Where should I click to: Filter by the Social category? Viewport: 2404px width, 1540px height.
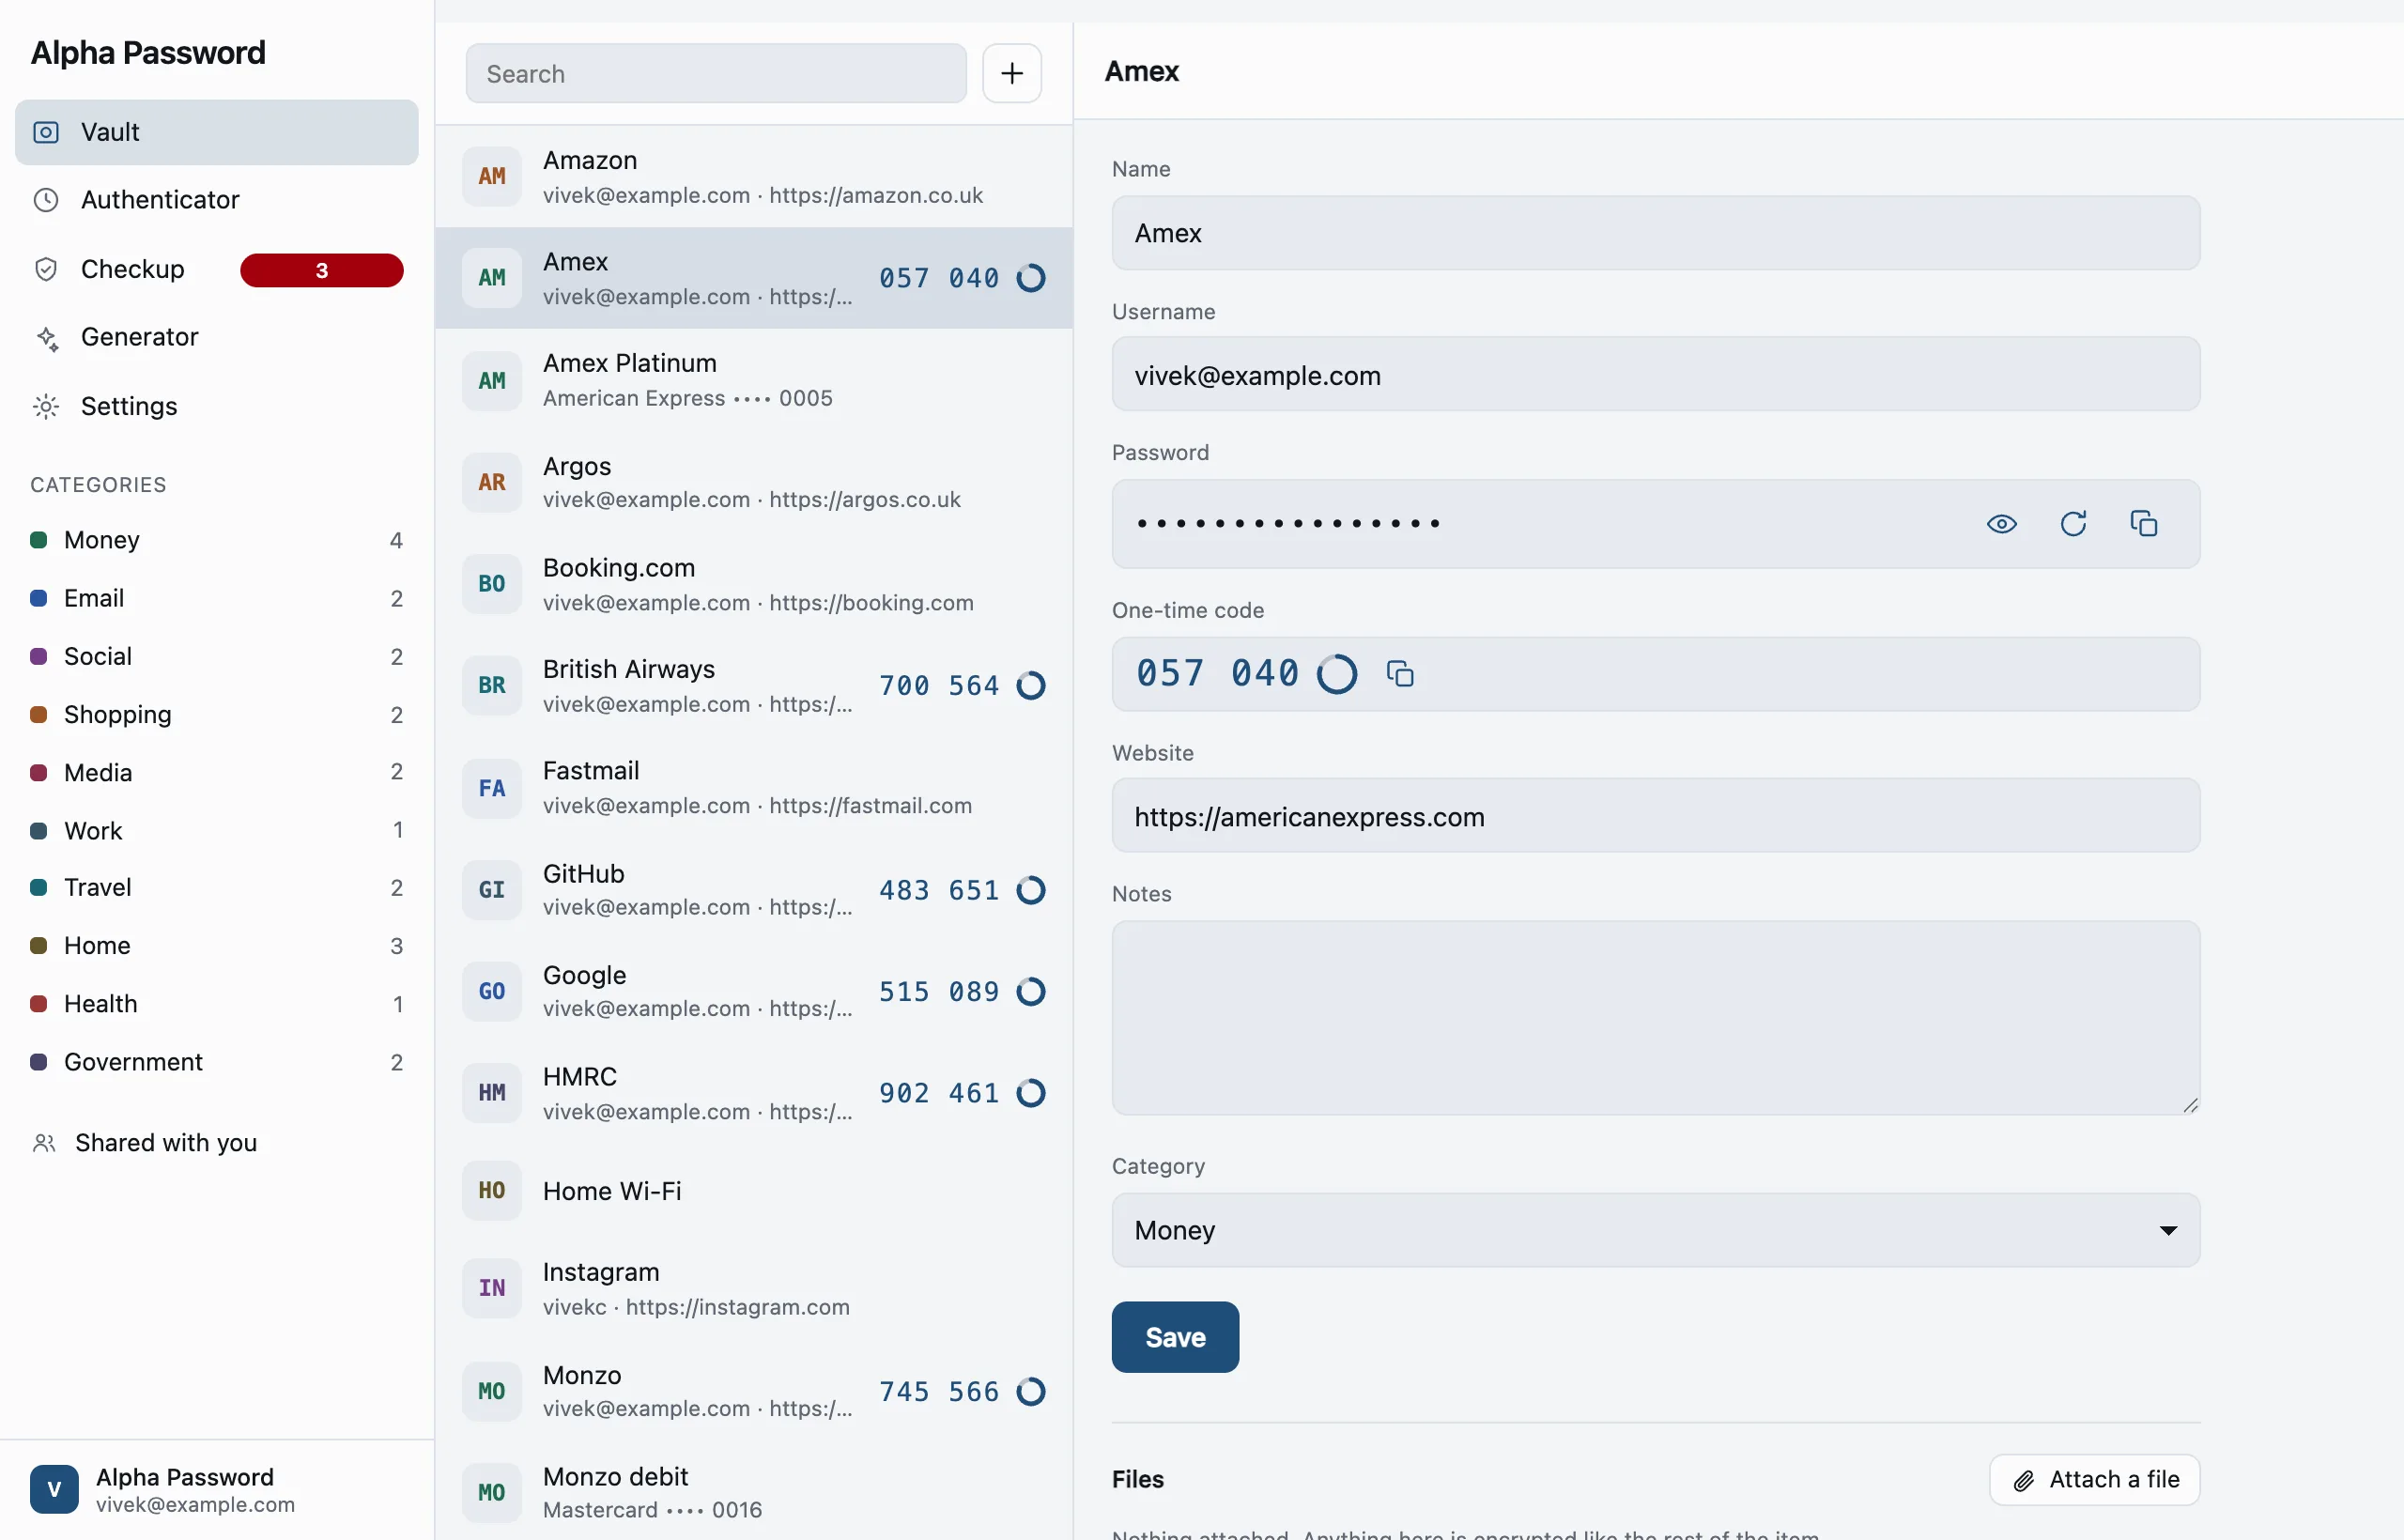coord(216,656)
